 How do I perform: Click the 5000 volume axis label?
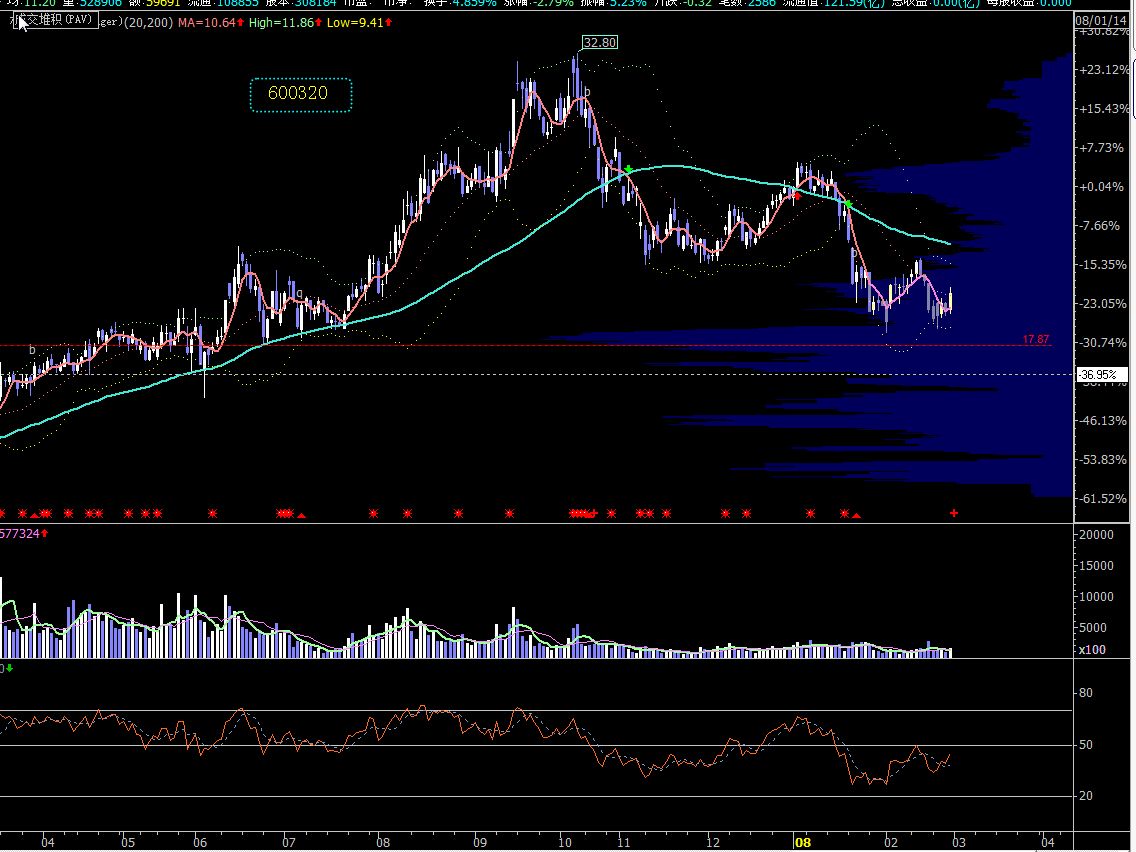(1093, 628)
